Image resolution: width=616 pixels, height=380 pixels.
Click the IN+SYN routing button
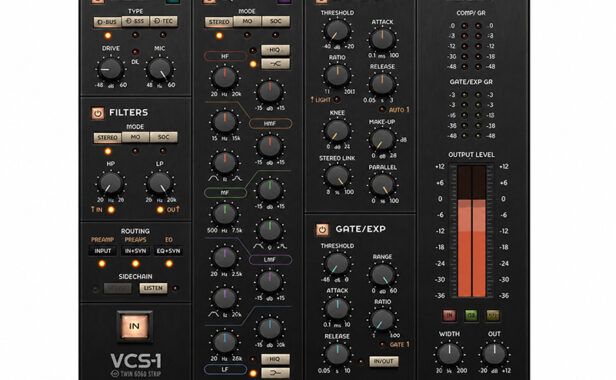(136, 251)
